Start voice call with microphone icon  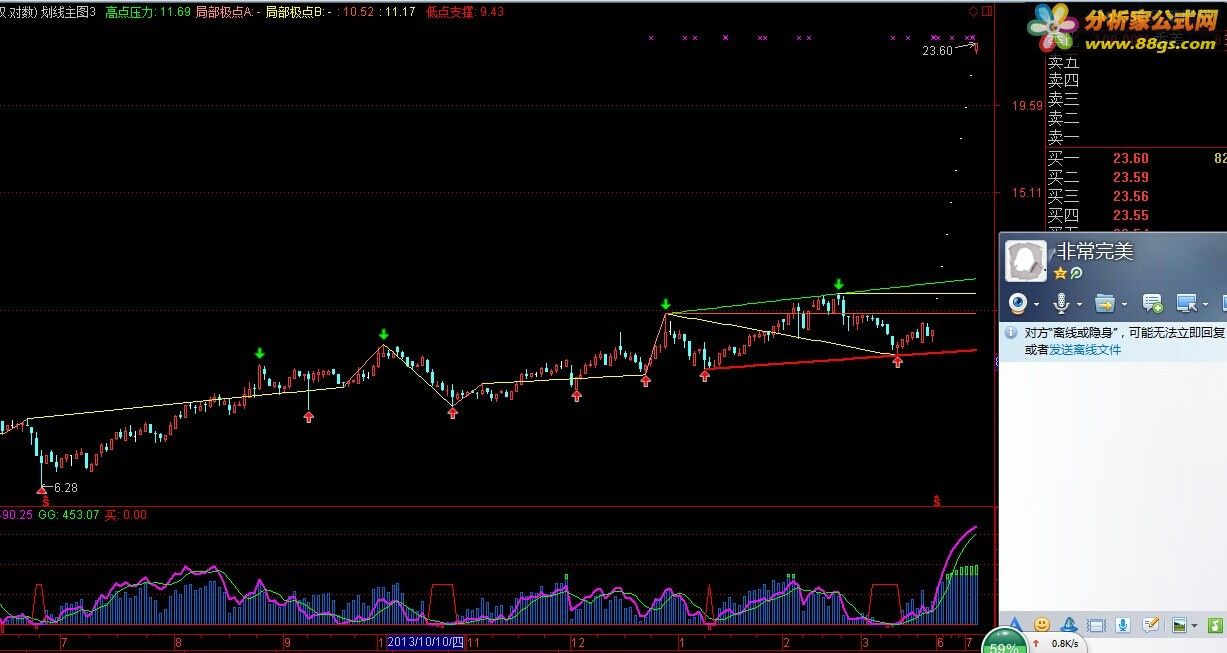click(1061, 303)
